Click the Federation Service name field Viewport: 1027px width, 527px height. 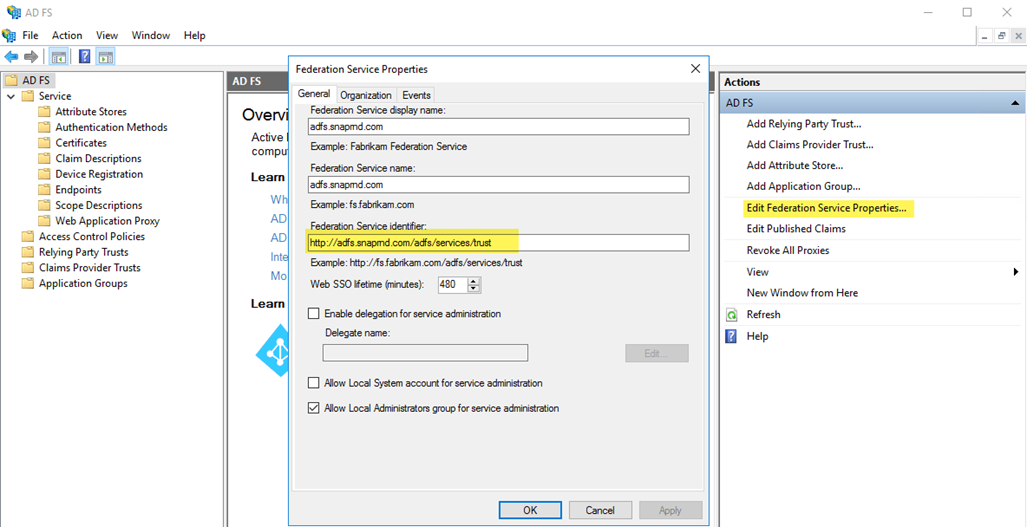(x=498, y=185)
